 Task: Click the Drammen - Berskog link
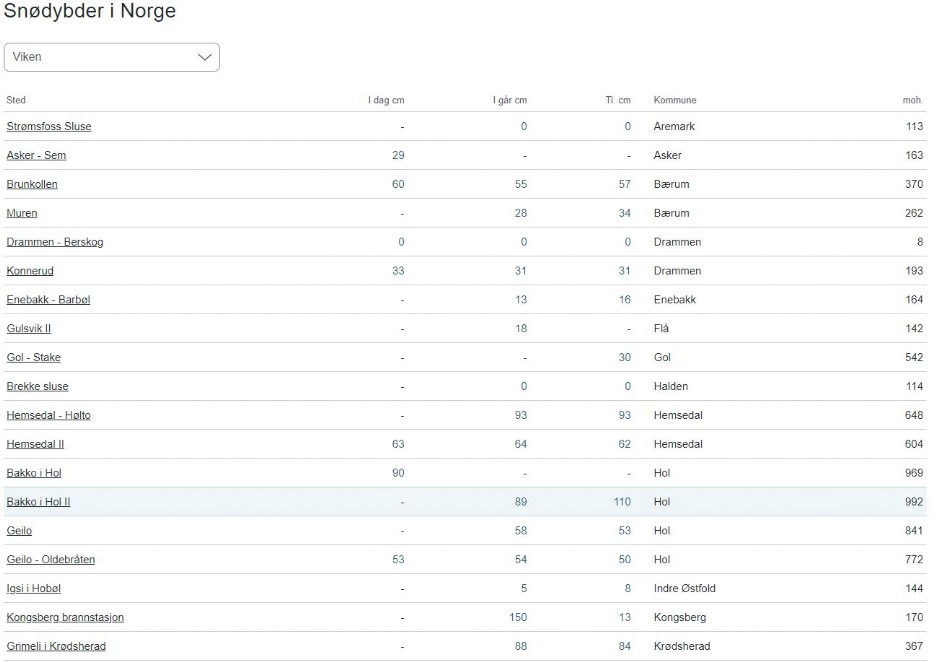click(55, 242)
